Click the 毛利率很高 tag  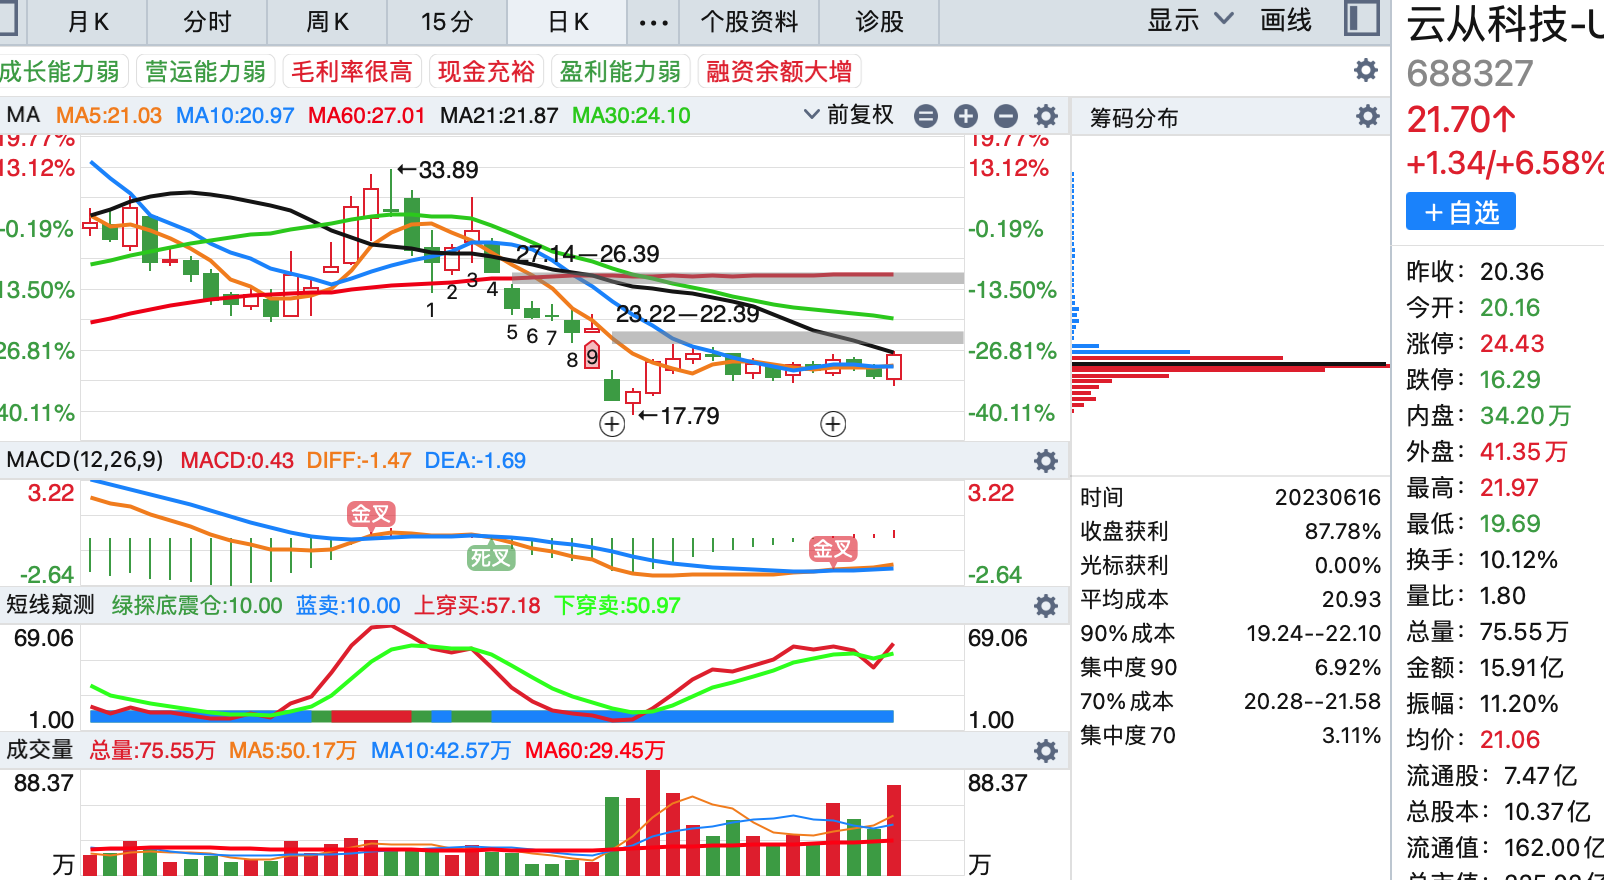[352, 72]
